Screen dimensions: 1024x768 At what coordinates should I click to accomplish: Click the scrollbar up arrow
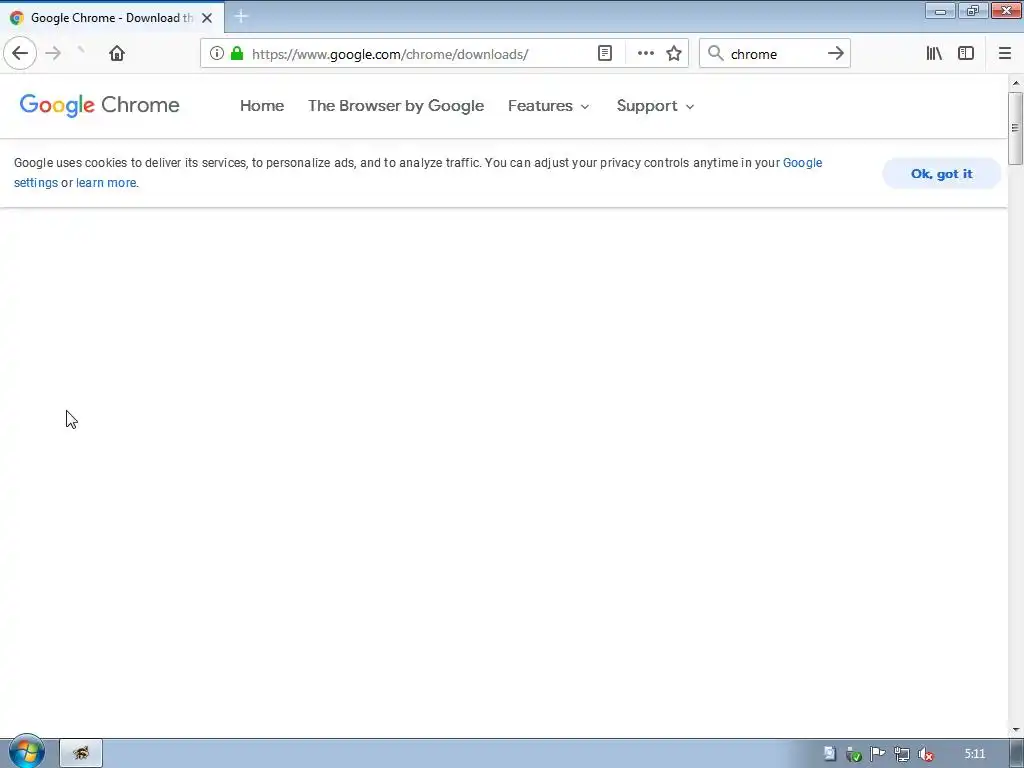pyautogui.click(x=1016, y=83)
